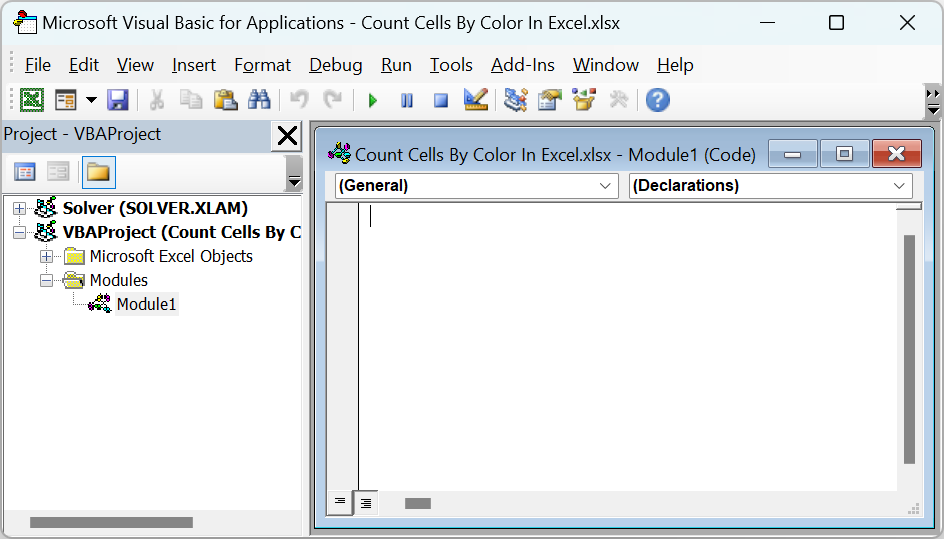Open the Properties Window toolbar icon
Screen dimensions: 944x539
(550, 100)
